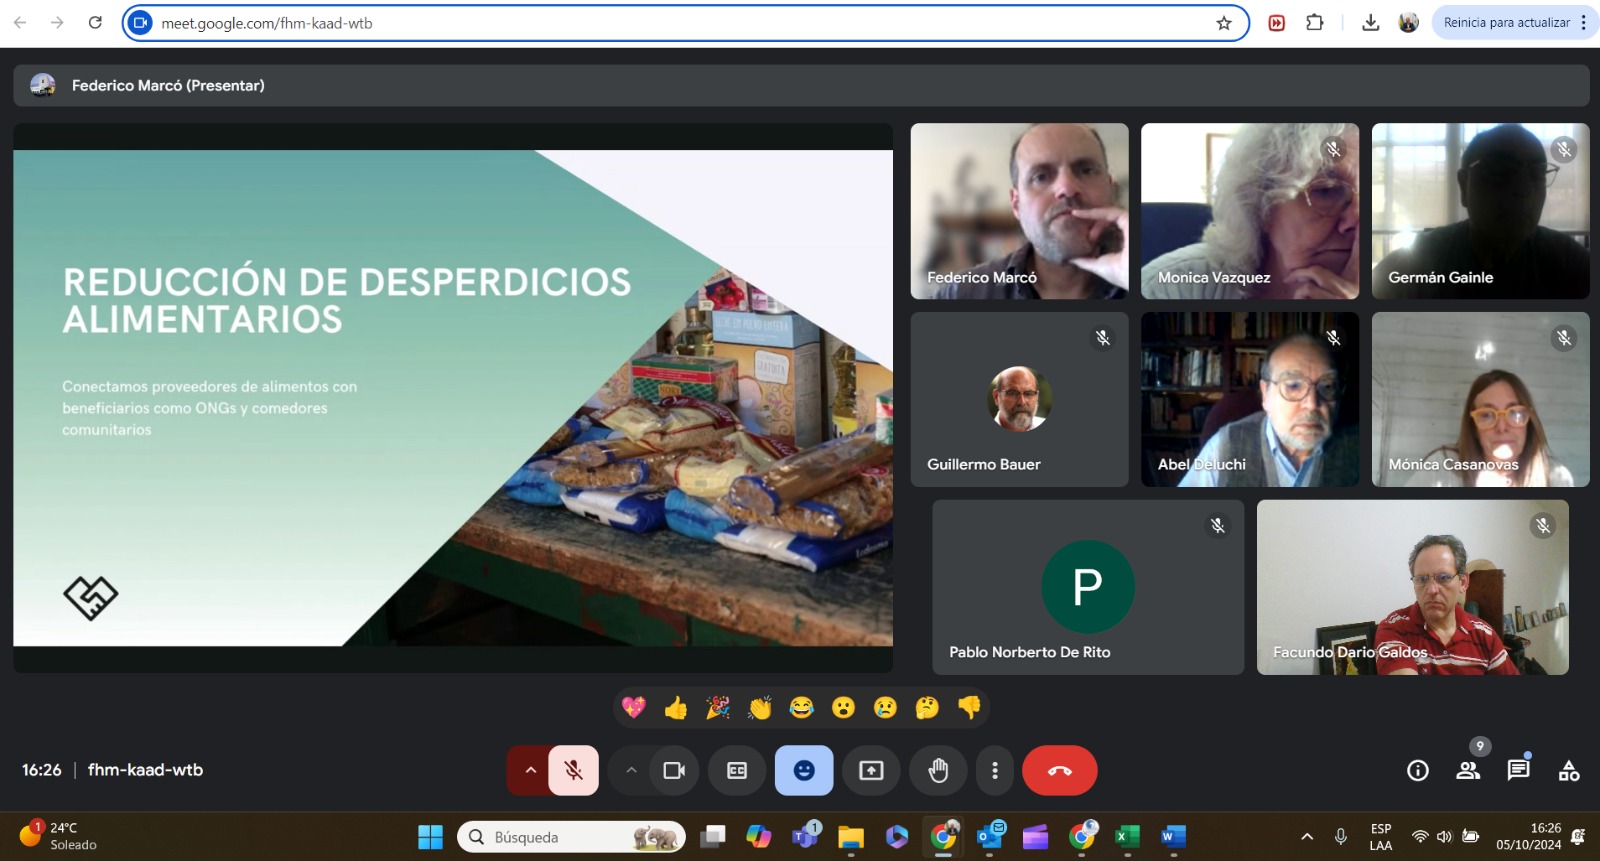This screenshot has height=861, width=1600.
Task: Raise hand in the meeting
Action: pyautogui.click(x=938, y=770)
